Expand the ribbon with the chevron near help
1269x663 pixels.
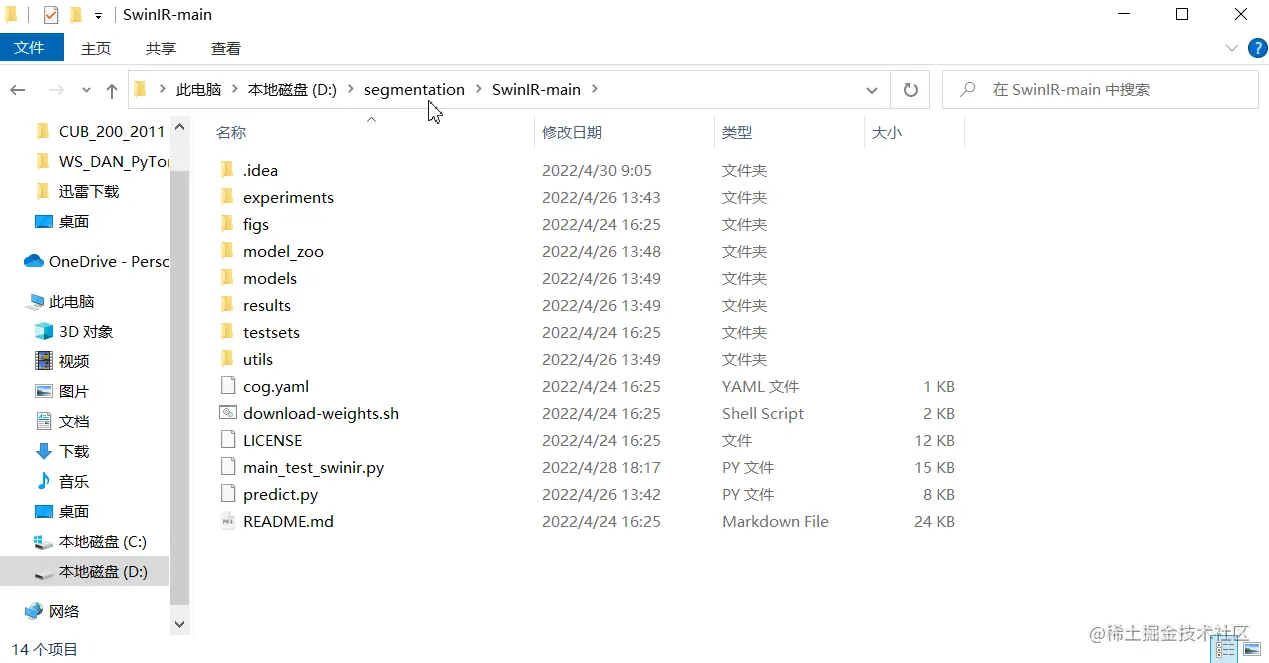click(1231, 47)
